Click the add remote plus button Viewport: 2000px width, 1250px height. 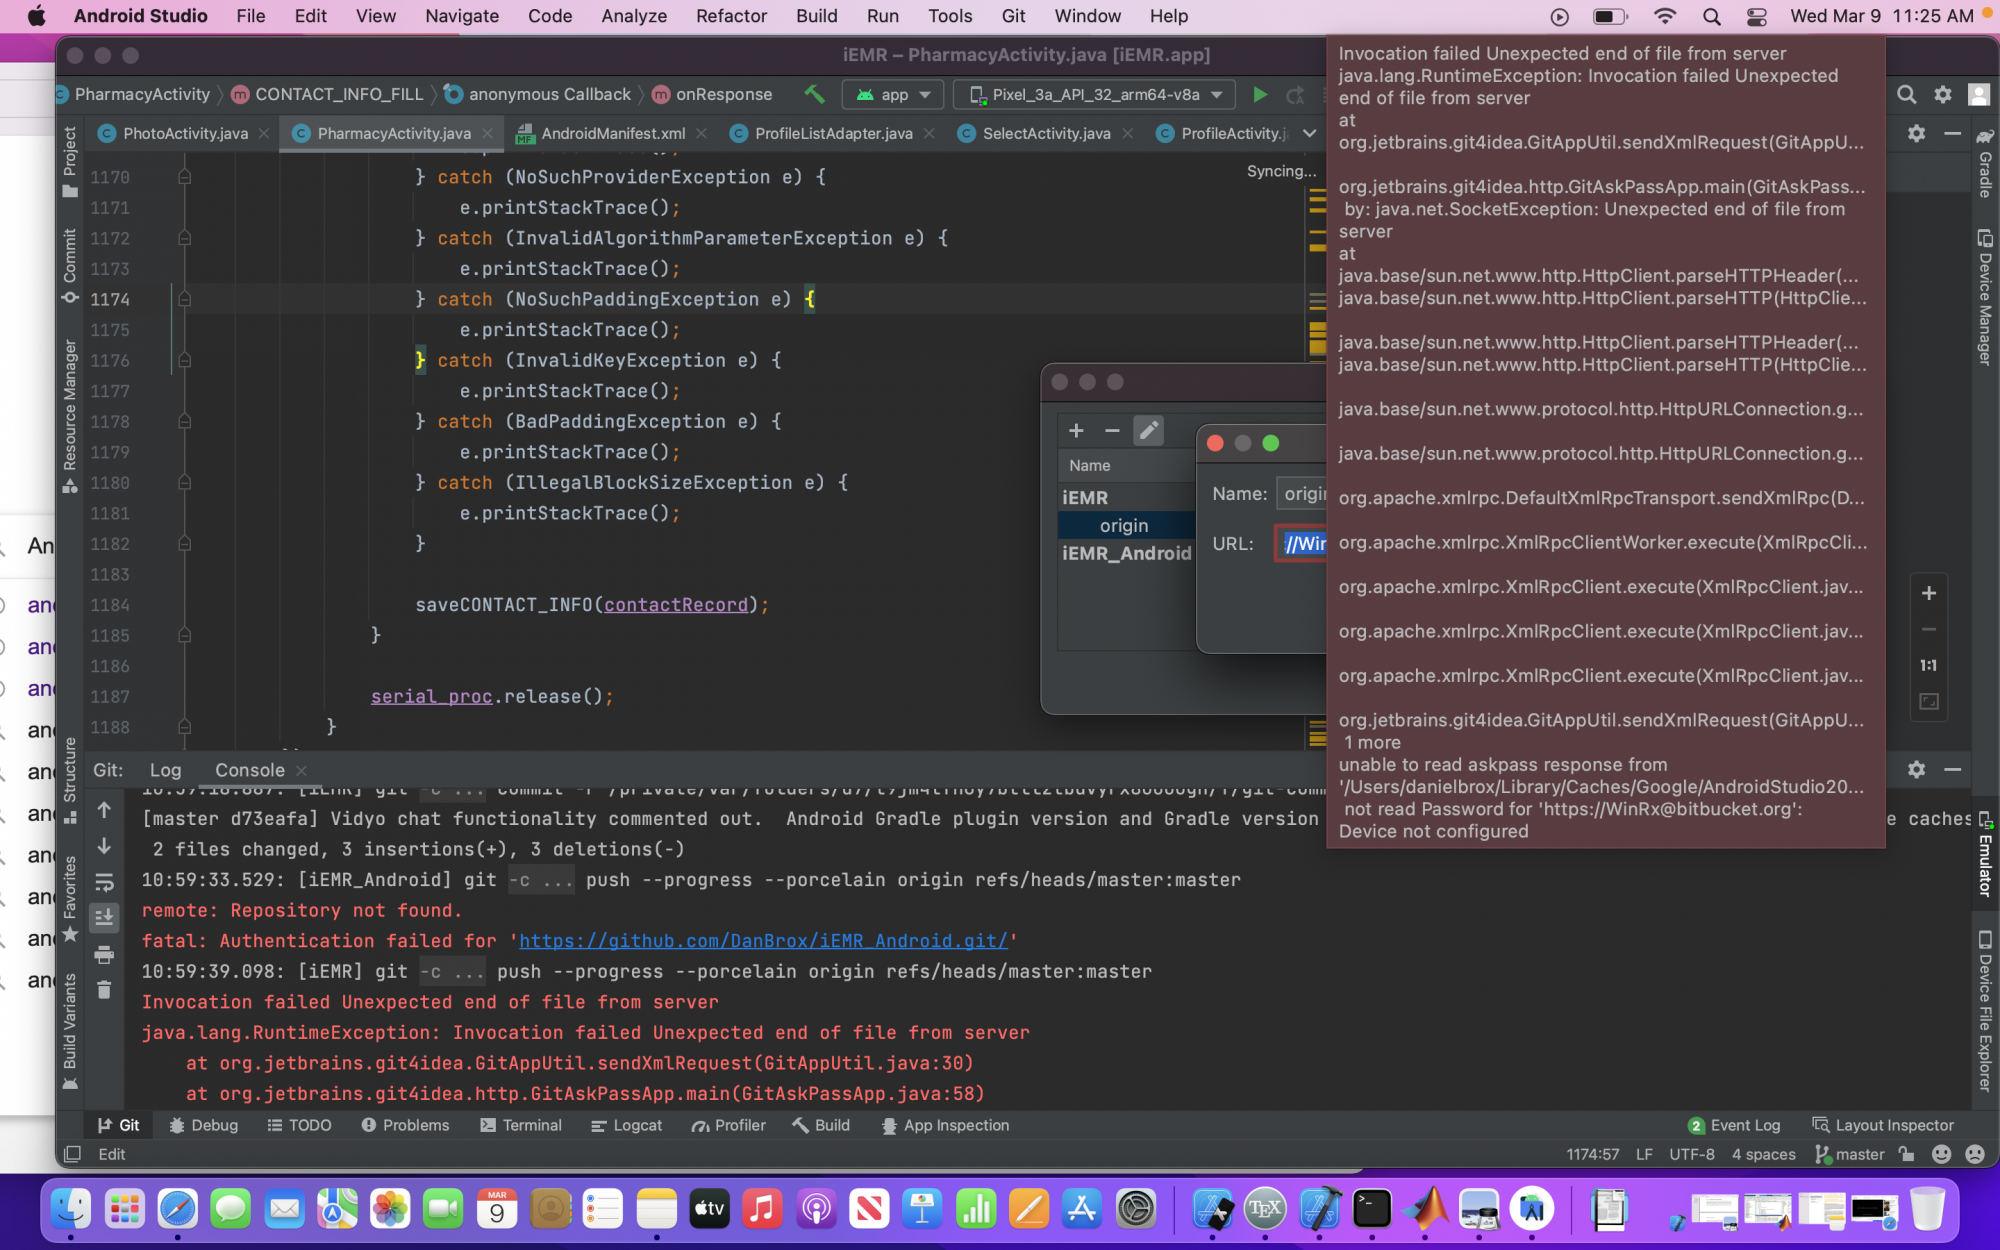coord(1076,430)
